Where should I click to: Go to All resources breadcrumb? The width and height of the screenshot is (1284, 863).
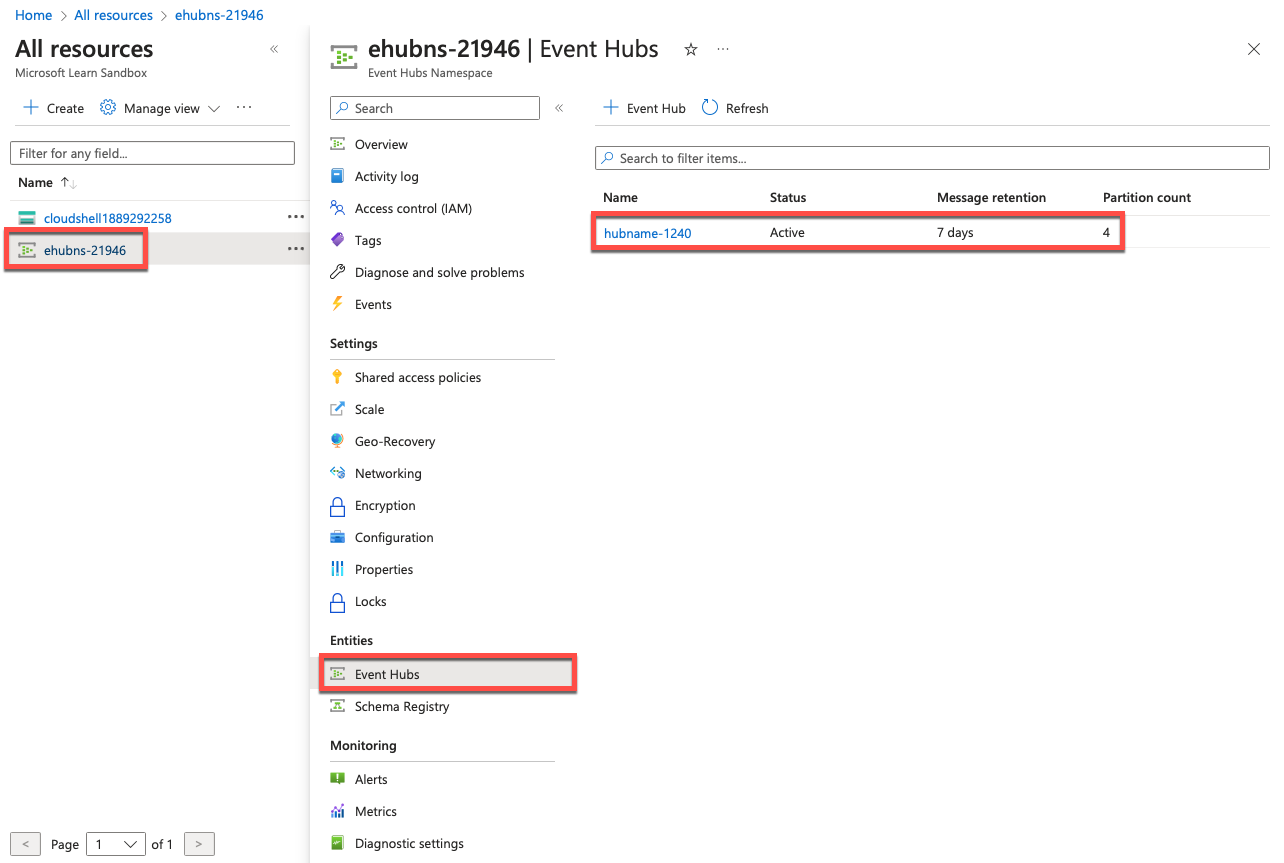tap(114, 15)
